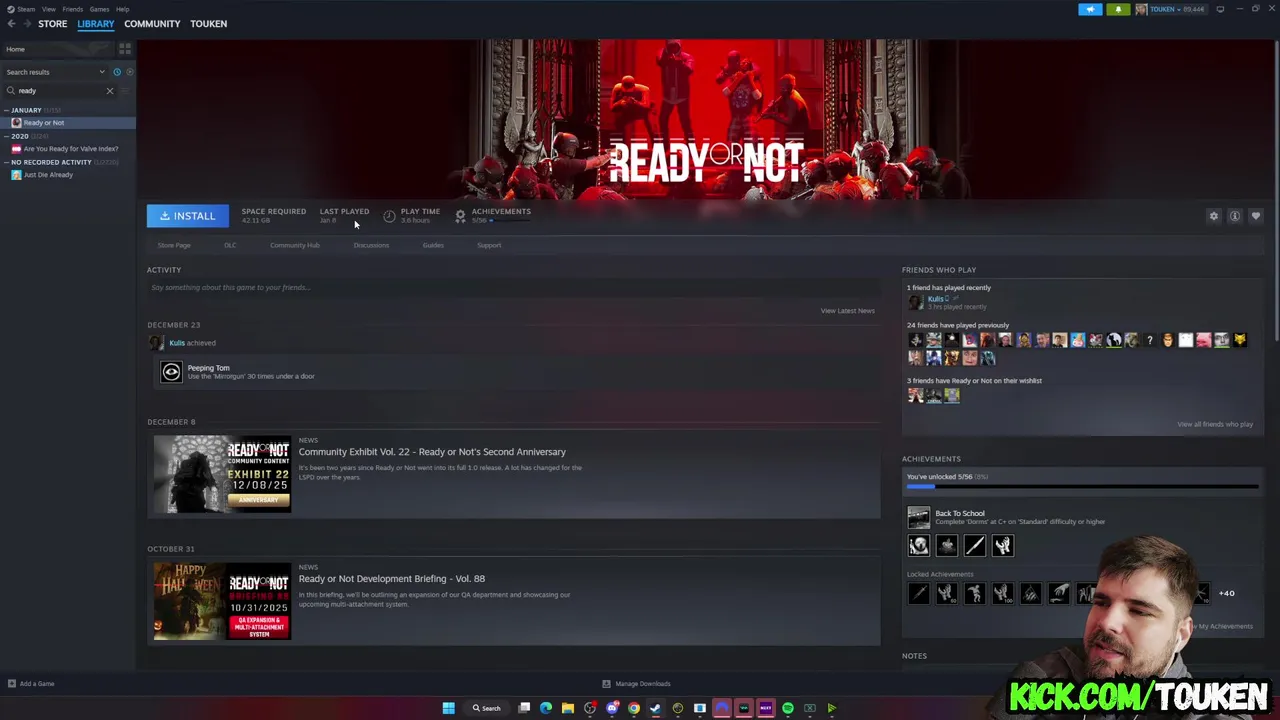Show game info icon
Image resolution: width=1280 pixels, height=720 pixels.
click(x=1235, y=216)
